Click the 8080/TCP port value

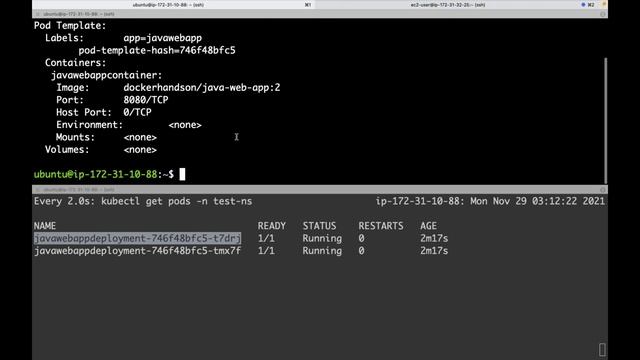pyautogui.click(x=146, y=100)
